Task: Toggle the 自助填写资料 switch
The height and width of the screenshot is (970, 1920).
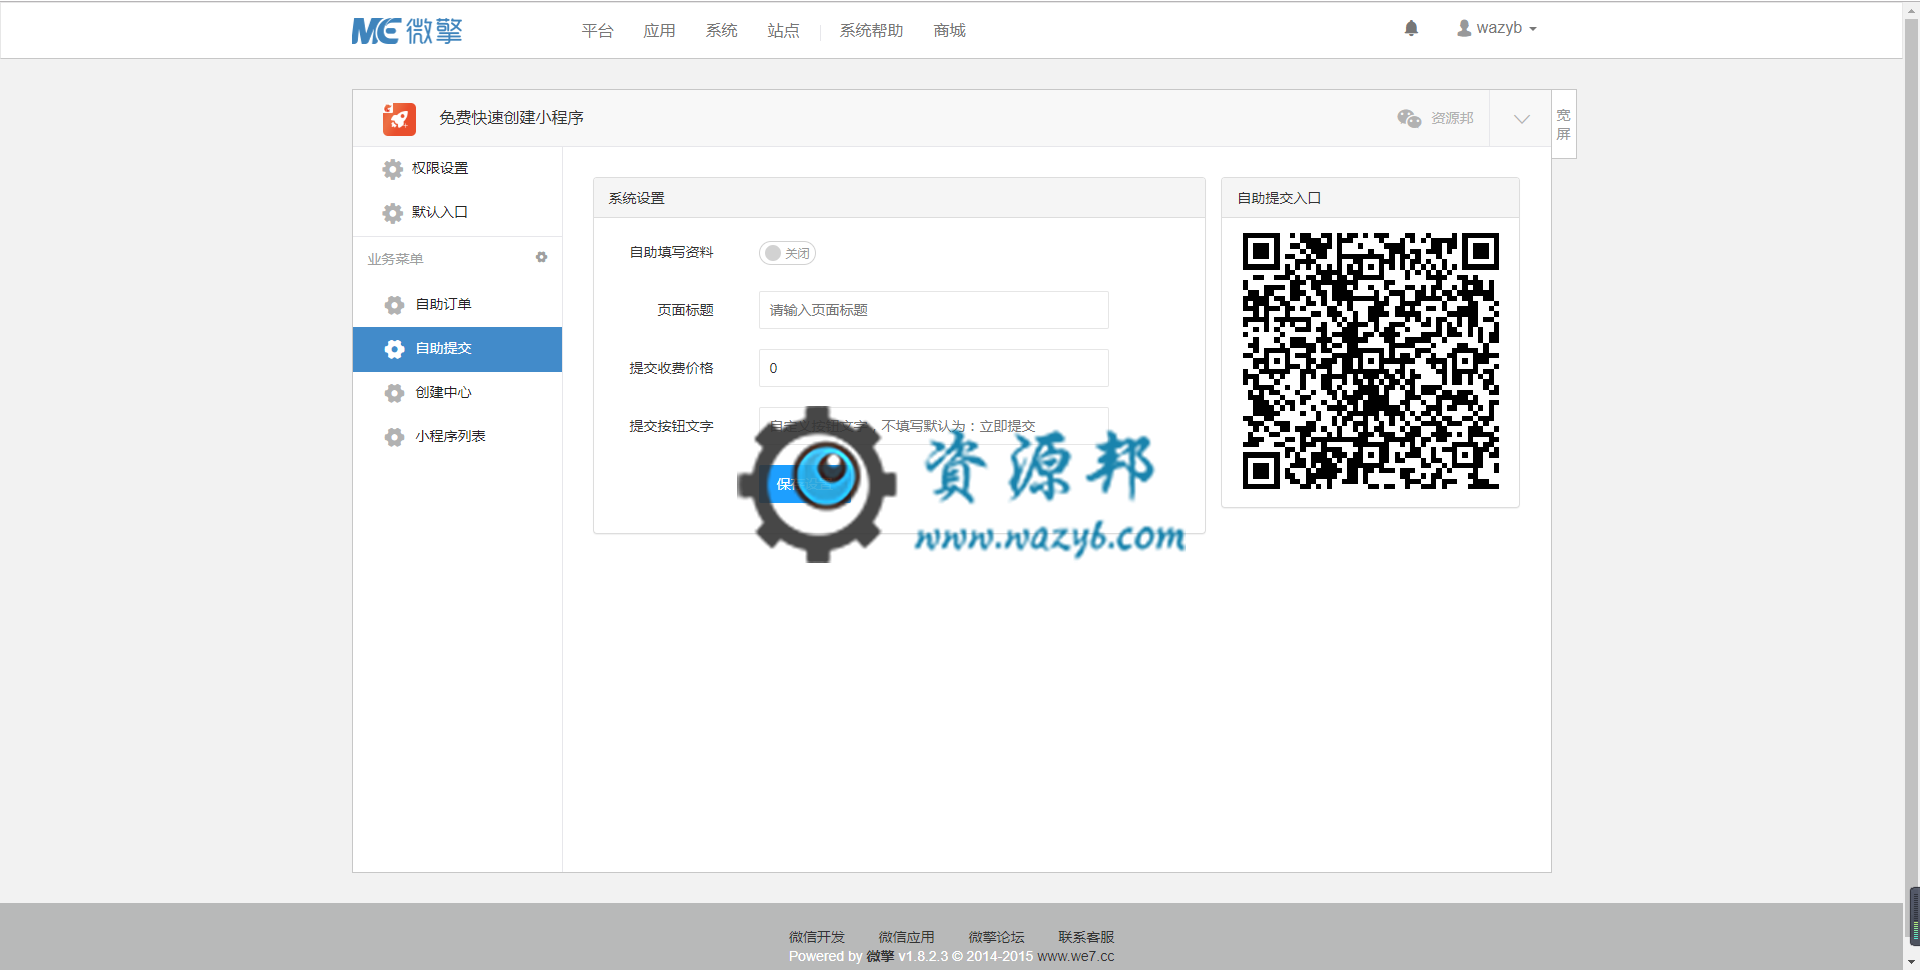Action: point(787,253)
